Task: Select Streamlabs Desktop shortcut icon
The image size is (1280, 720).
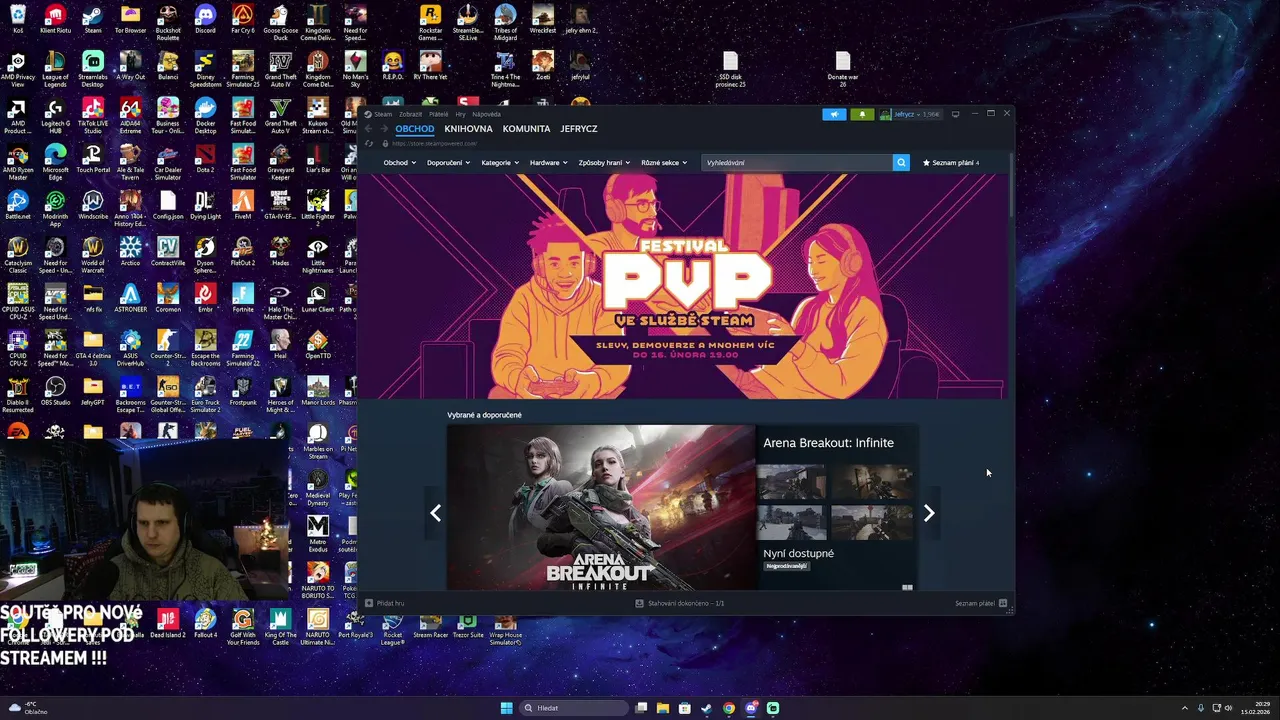Action: [93, 70]
